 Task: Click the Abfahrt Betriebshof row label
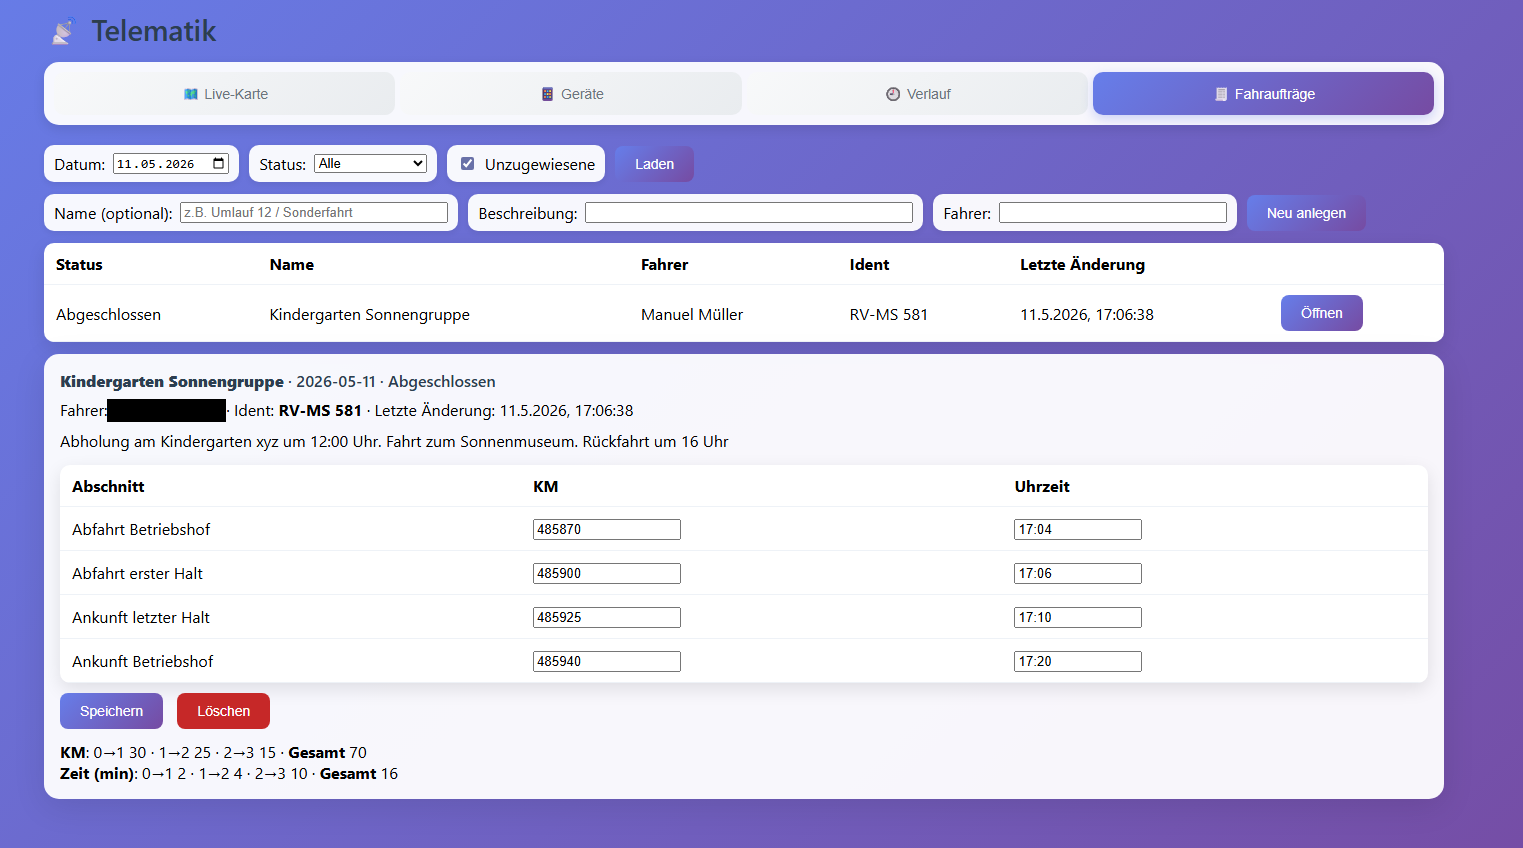click(x=141, y=529)
